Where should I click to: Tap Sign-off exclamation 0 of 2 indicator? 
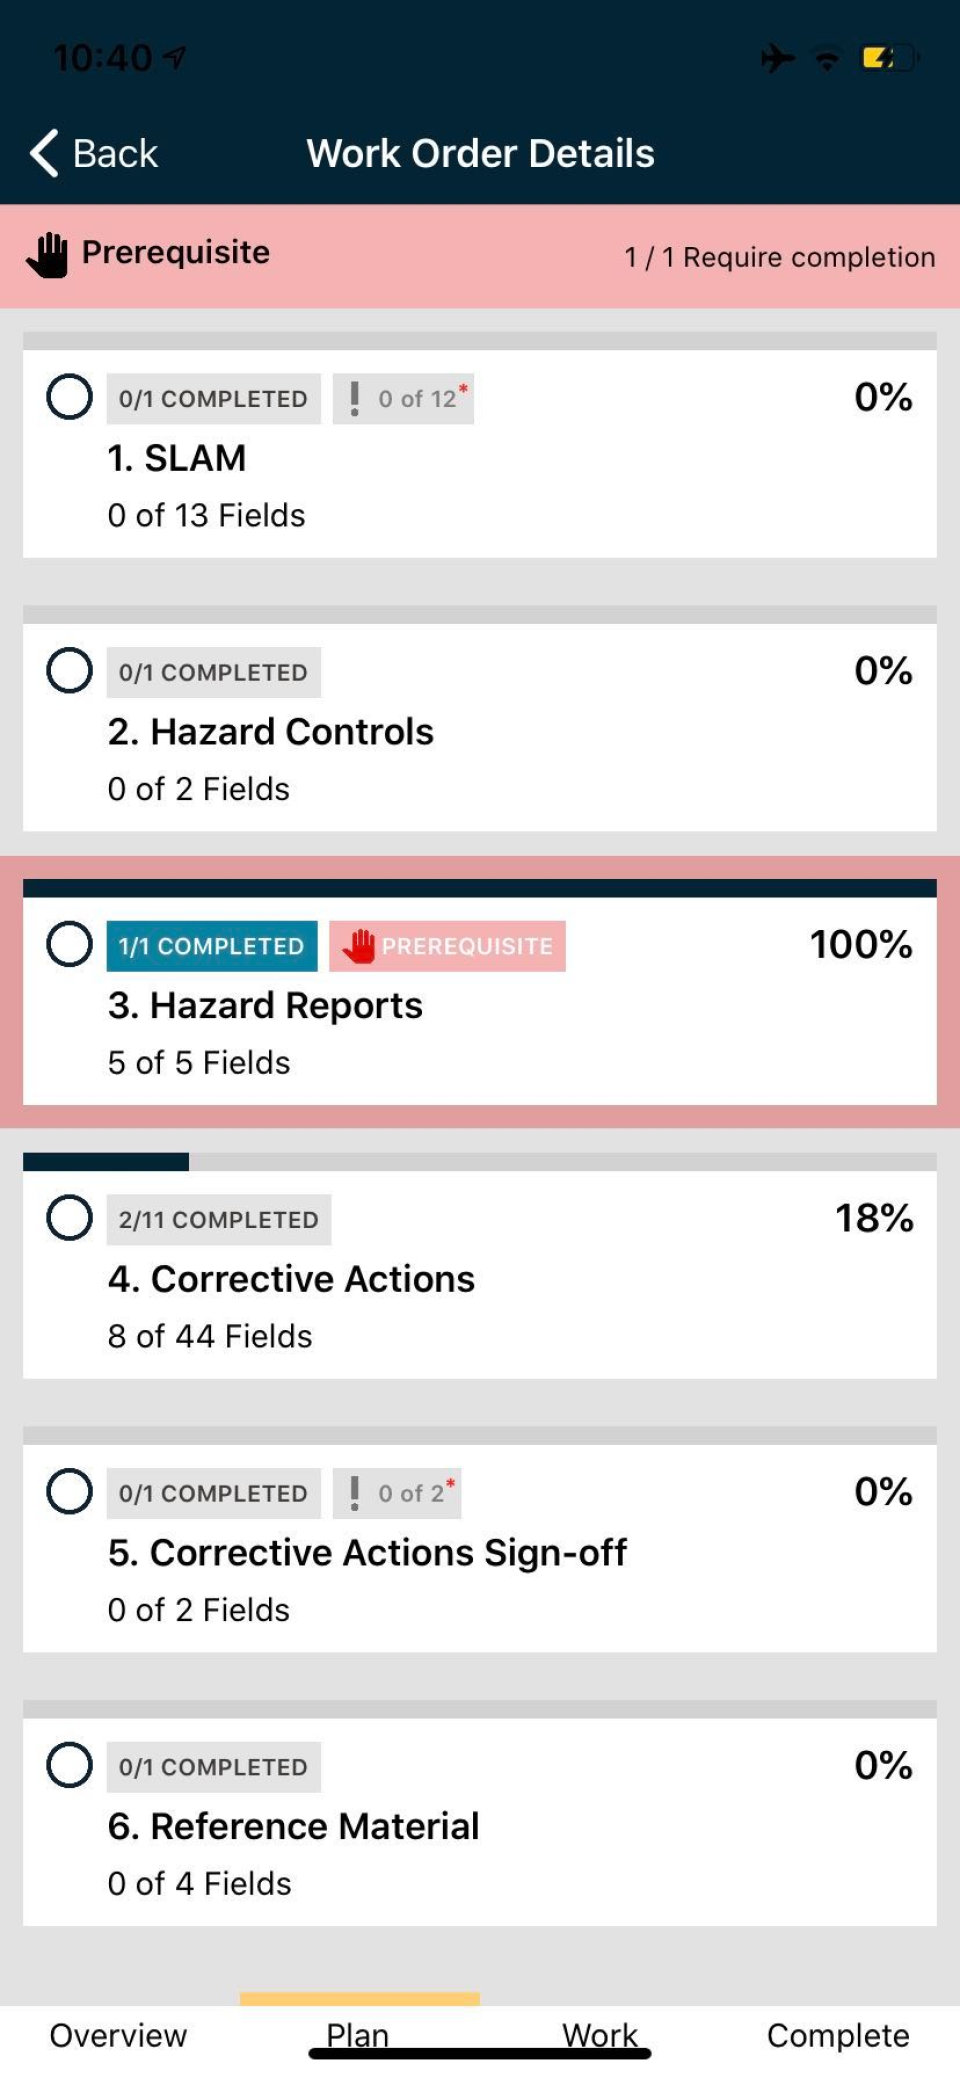coord(397,1493)
